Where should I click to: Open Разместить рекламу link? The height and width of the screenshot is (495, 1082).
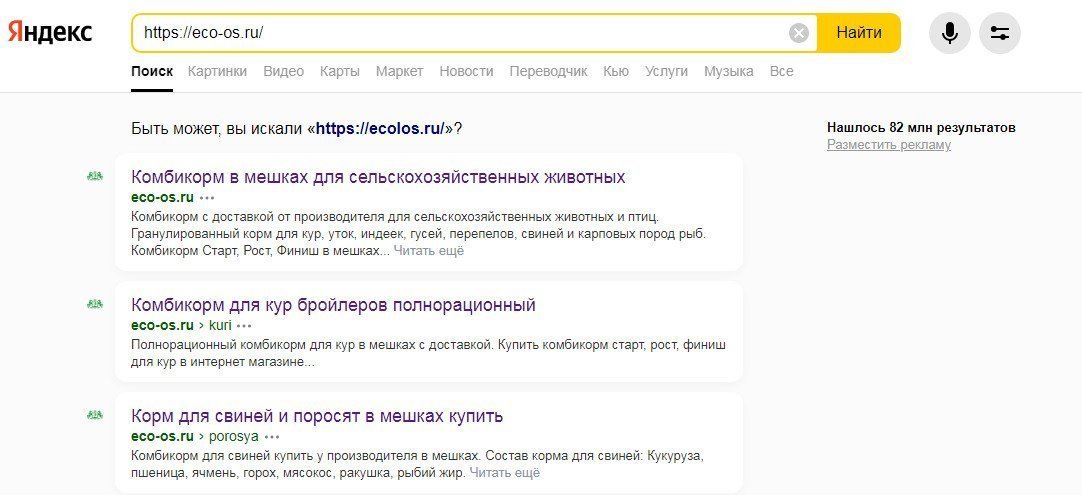[889, 145]
